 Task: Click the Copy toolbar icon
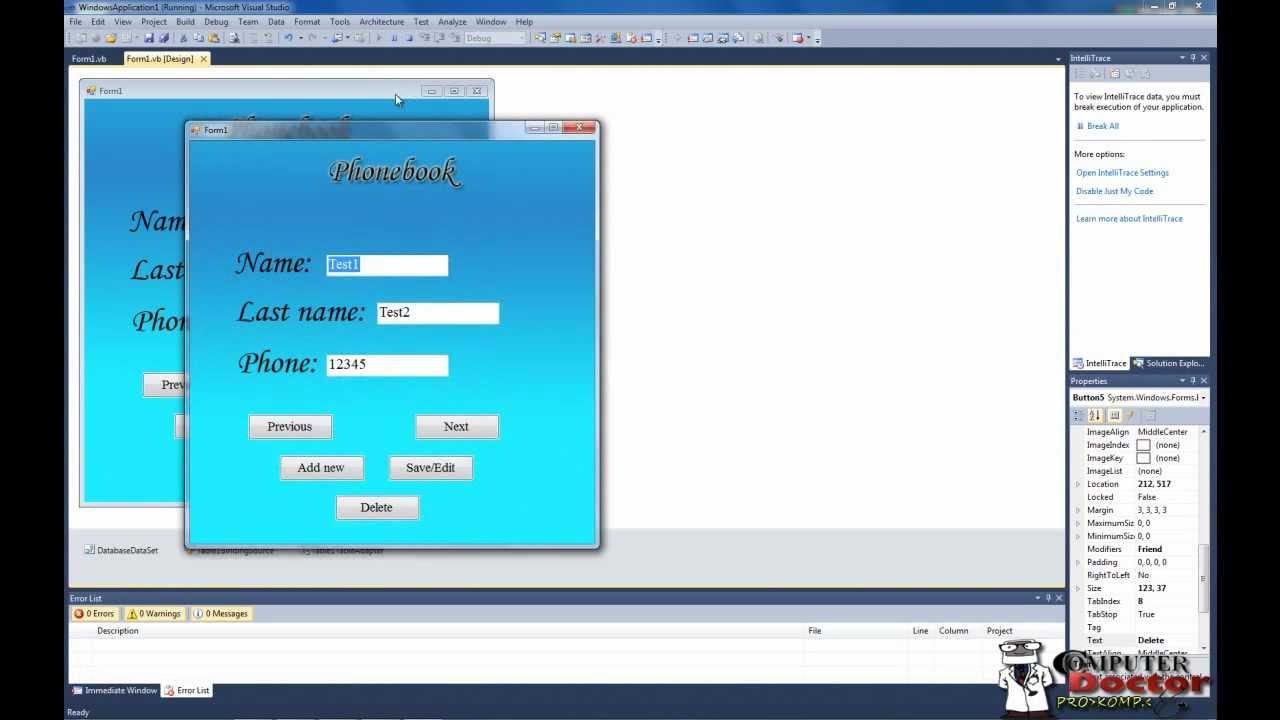[x=199, y=38]
